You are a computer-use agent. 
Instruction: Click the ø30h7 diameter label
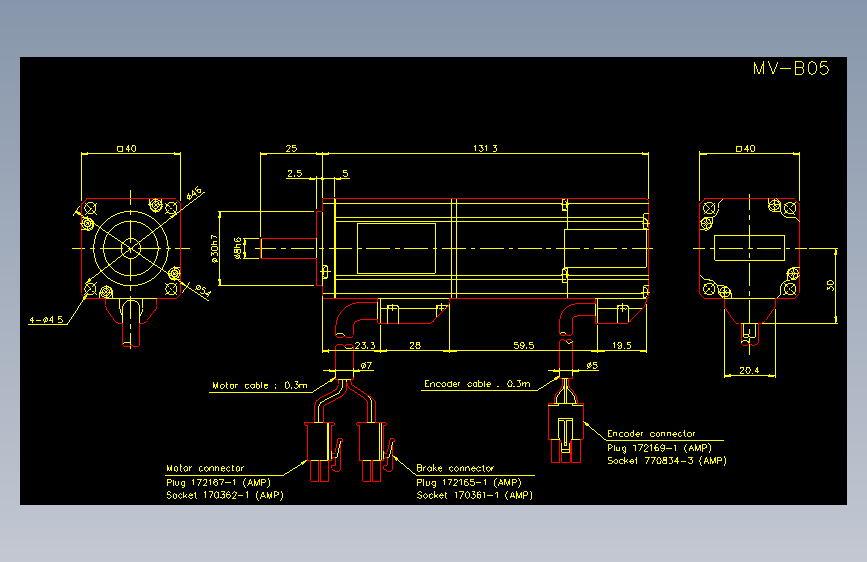point(215,248)
